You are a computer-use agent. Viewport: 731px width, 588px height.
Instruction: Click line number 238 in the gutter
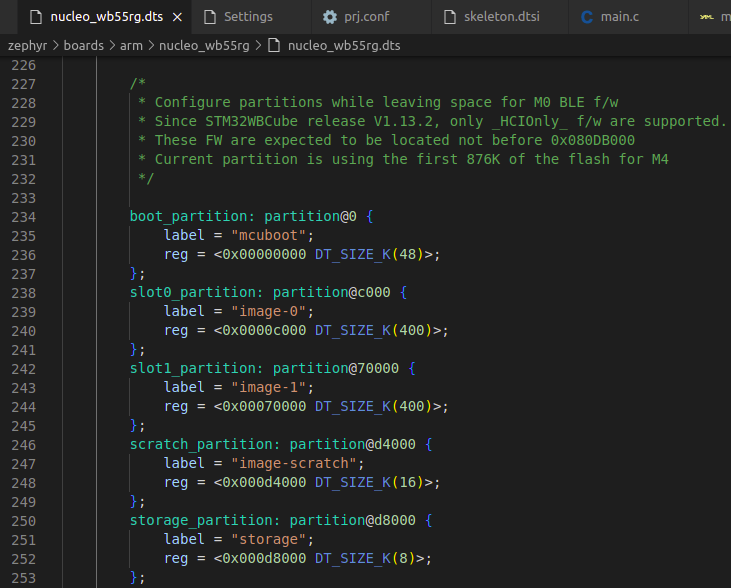[23, 293]
